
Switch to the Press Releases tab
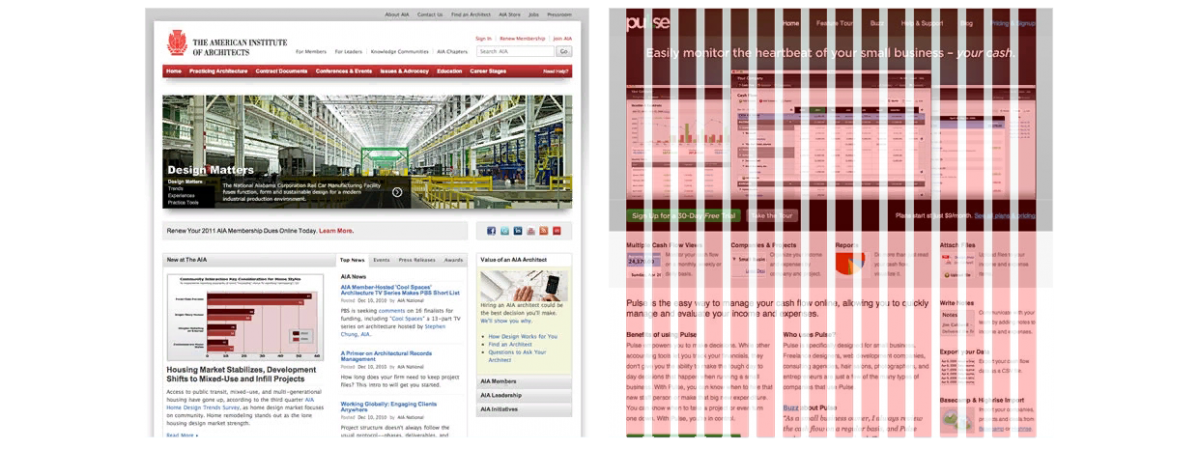(x=417, y=260)
